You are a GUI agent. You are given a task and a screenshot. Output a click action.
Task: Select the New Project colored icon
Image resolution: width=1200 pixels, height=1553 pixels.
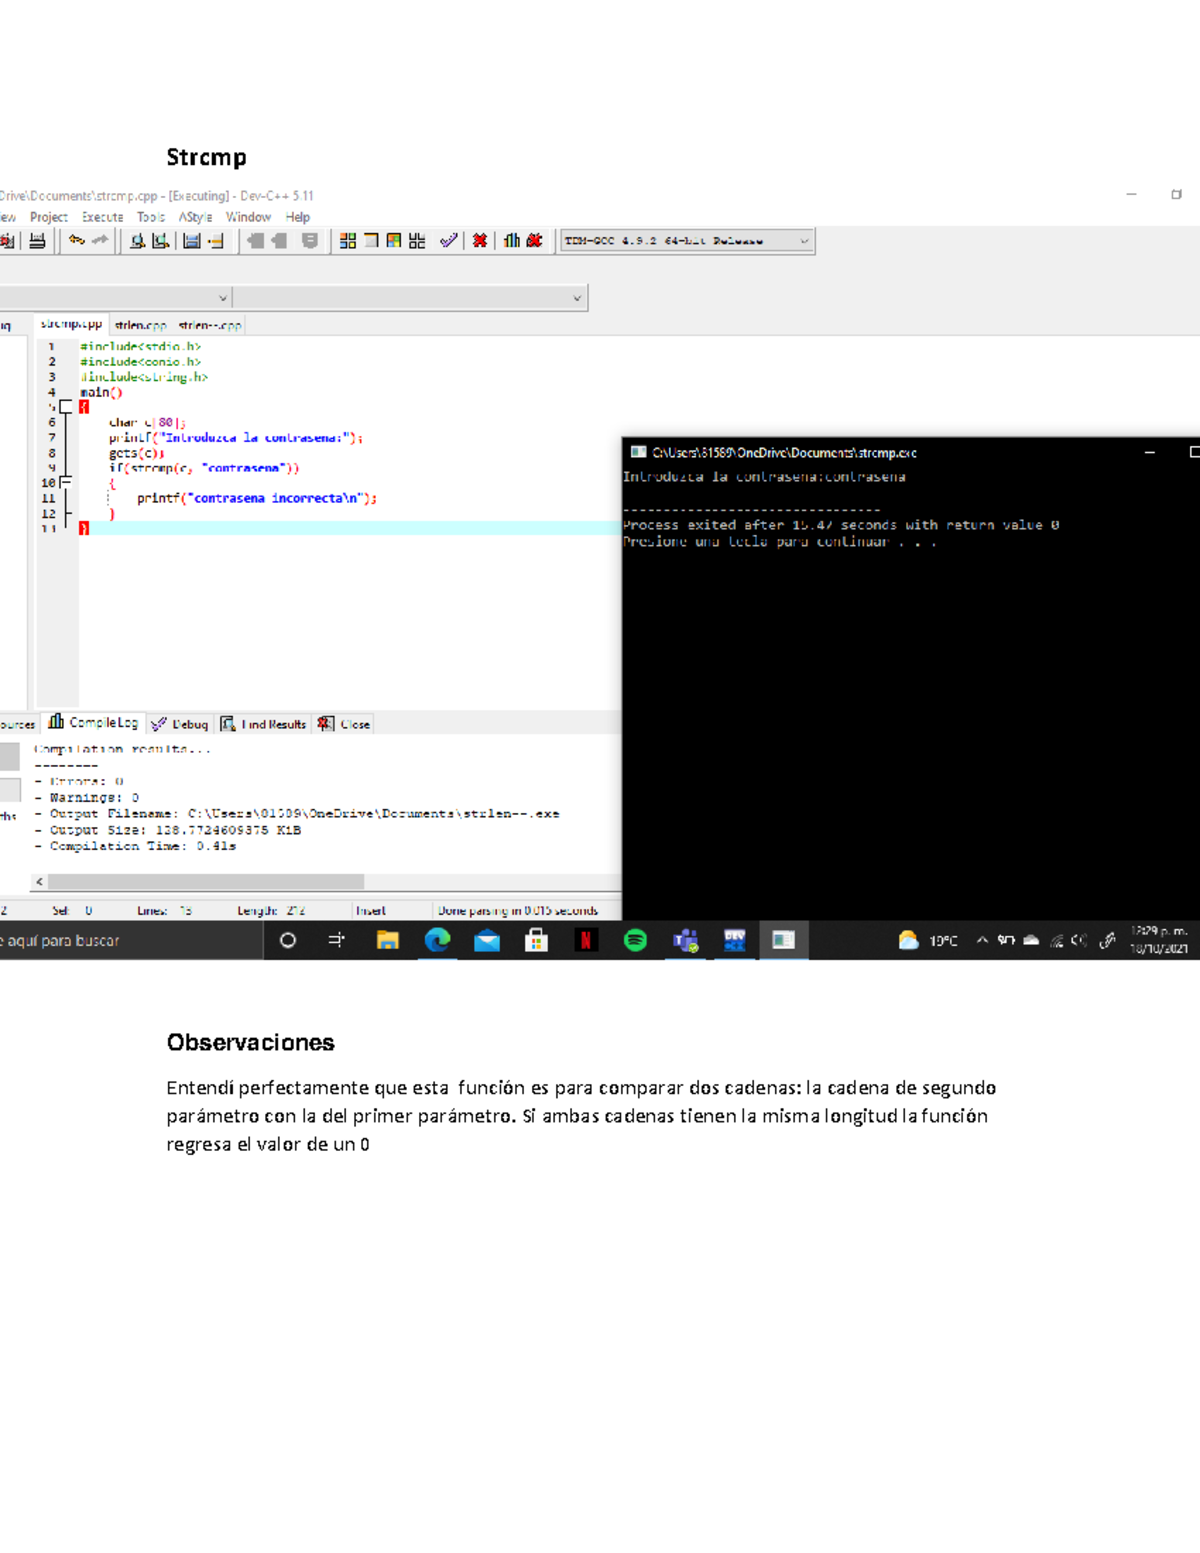pos(345,240)
